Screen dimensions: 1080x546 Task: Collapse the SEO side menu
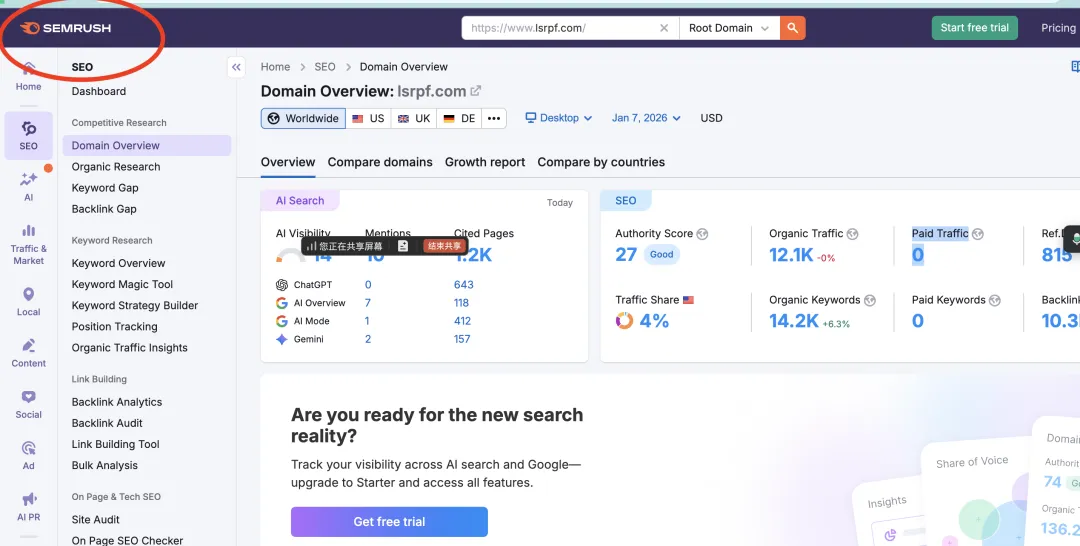tap(236, 67)
